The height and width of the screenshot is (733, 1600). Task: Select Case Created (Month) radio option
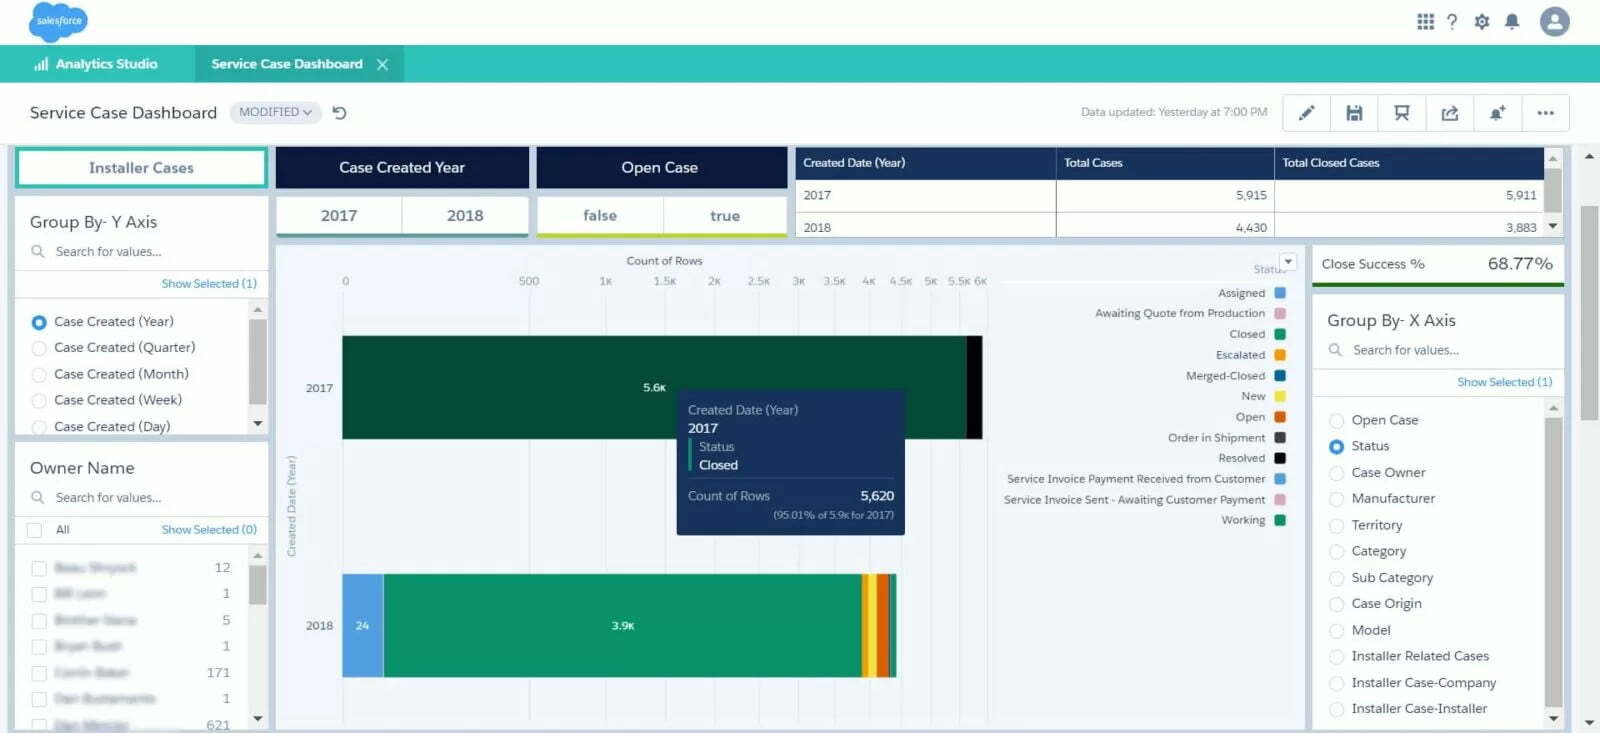[39, 374]
